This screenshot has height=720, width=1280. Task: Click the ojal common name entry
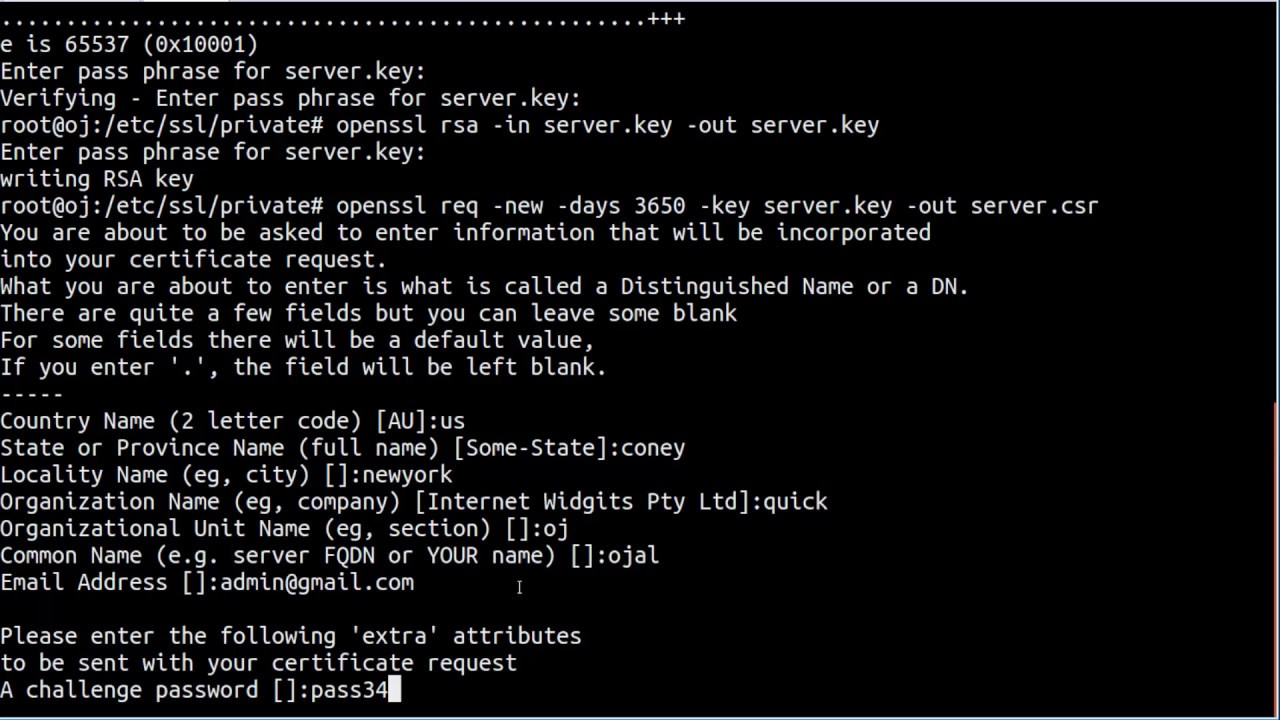click(633, 555)
